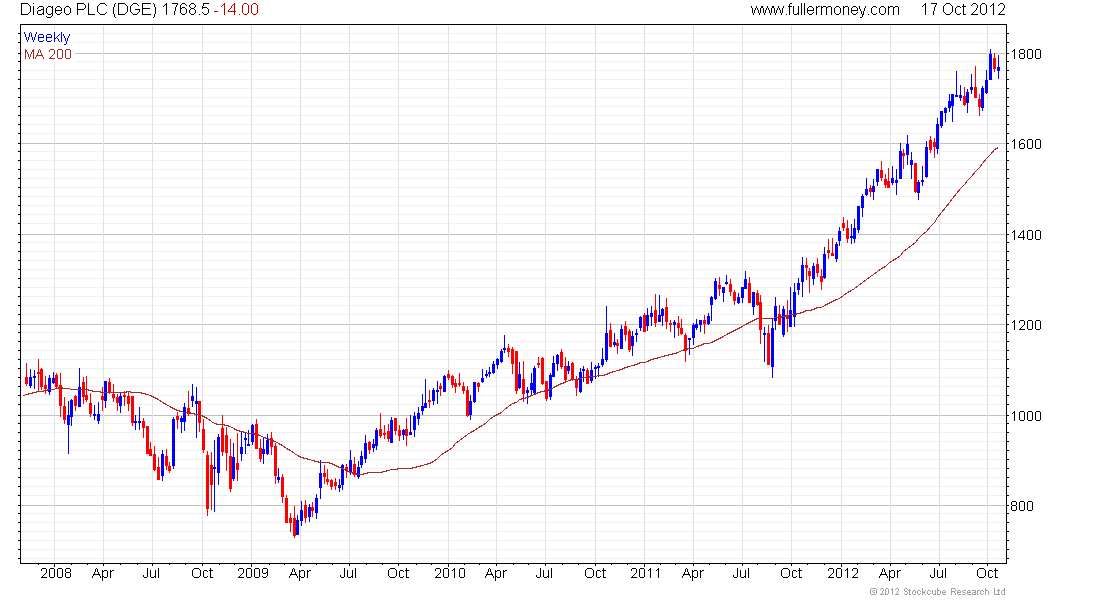
Task: Click the end of the MA 200 line
Action: [x=997, y=148]
